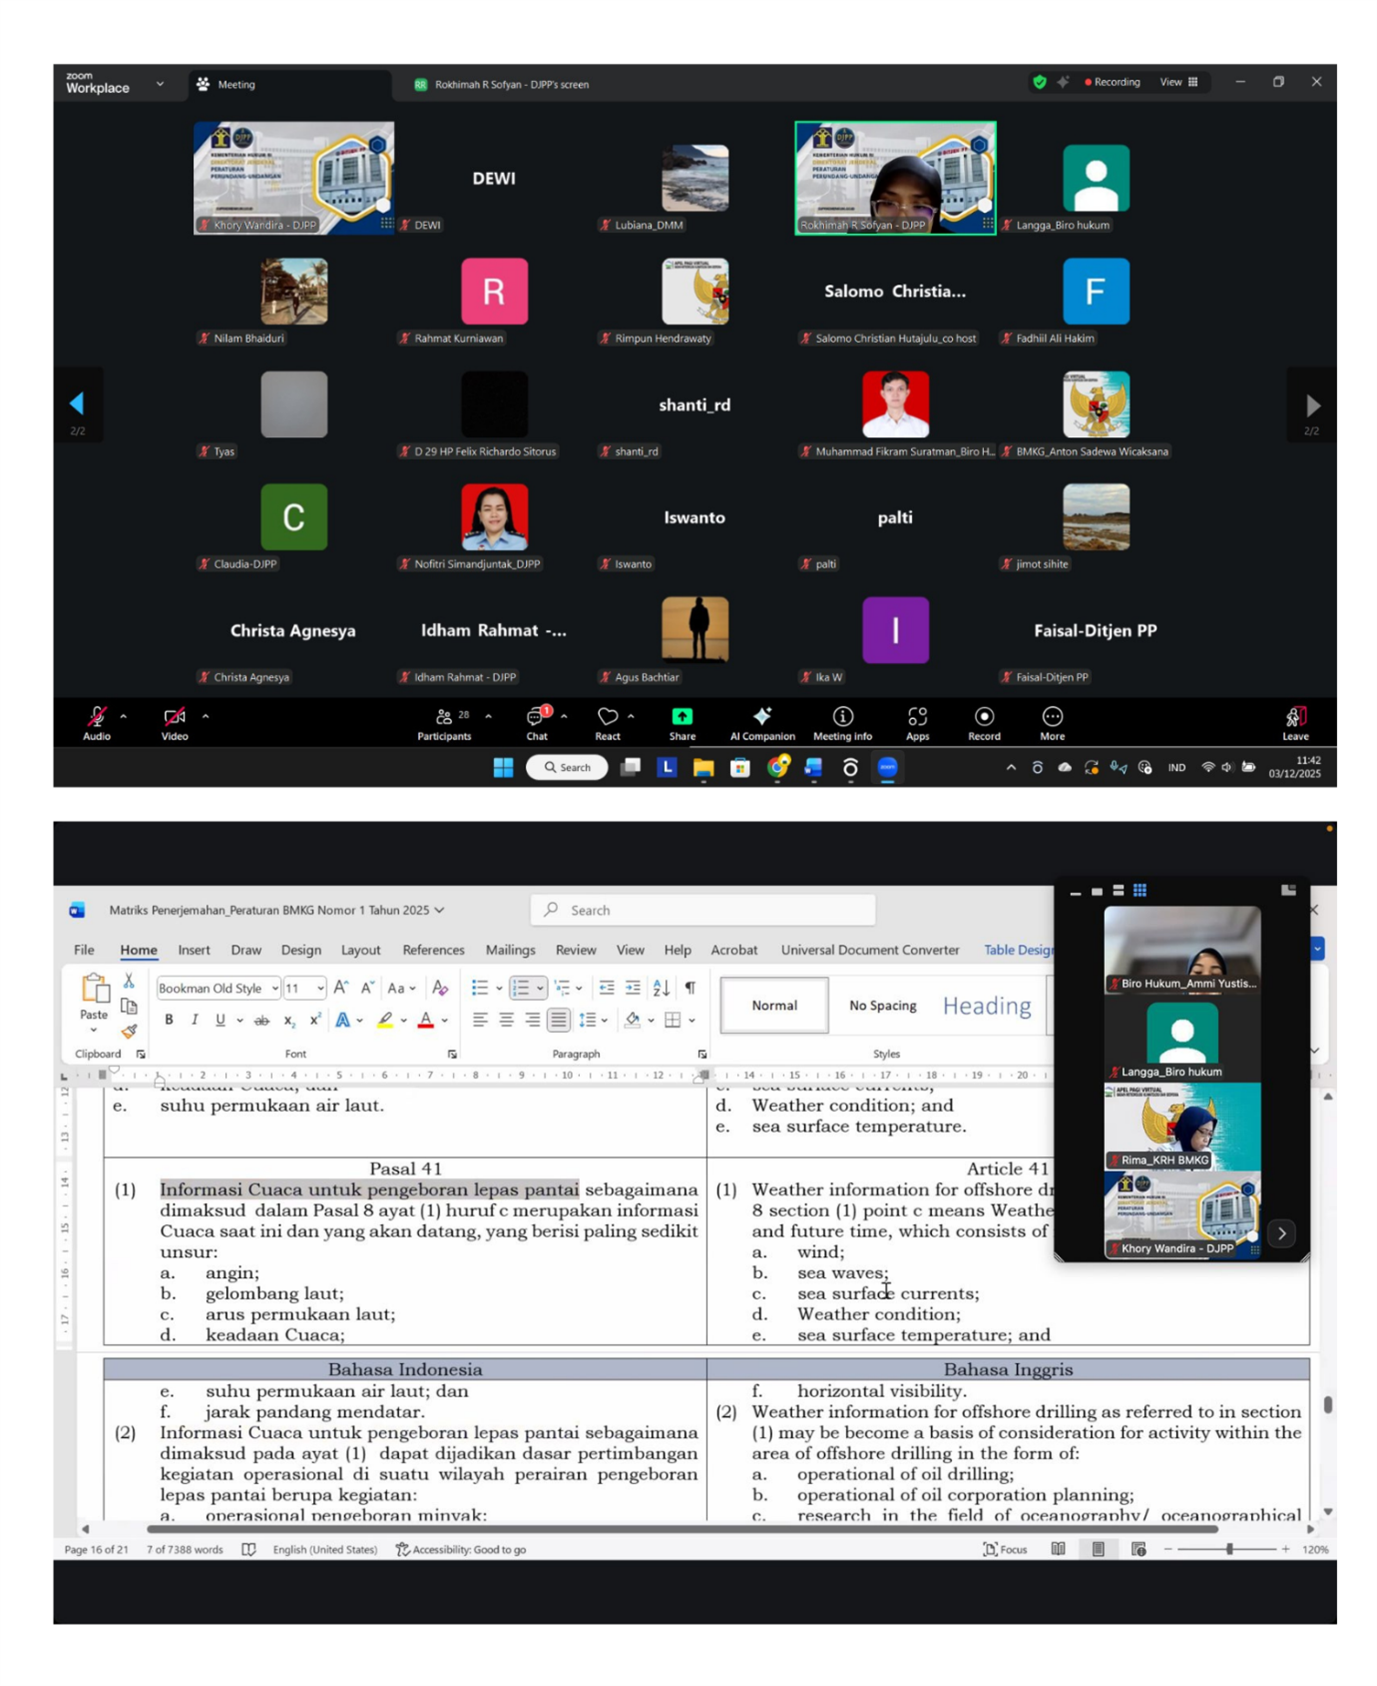The height and width of the screenshot is (1686, 1377).
Task: Leave the Zoom meeting
Action: [1295, 722]
